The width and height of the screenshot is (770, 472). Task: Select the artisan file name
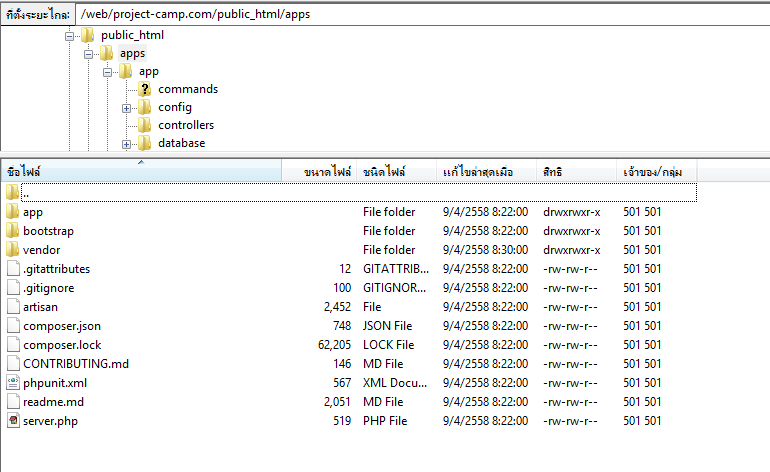pos(40,307)
